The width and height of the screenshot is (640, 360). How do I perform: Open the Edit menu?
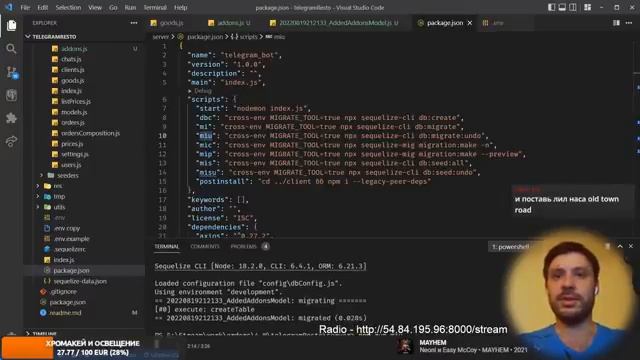click(x=42, y=7)
